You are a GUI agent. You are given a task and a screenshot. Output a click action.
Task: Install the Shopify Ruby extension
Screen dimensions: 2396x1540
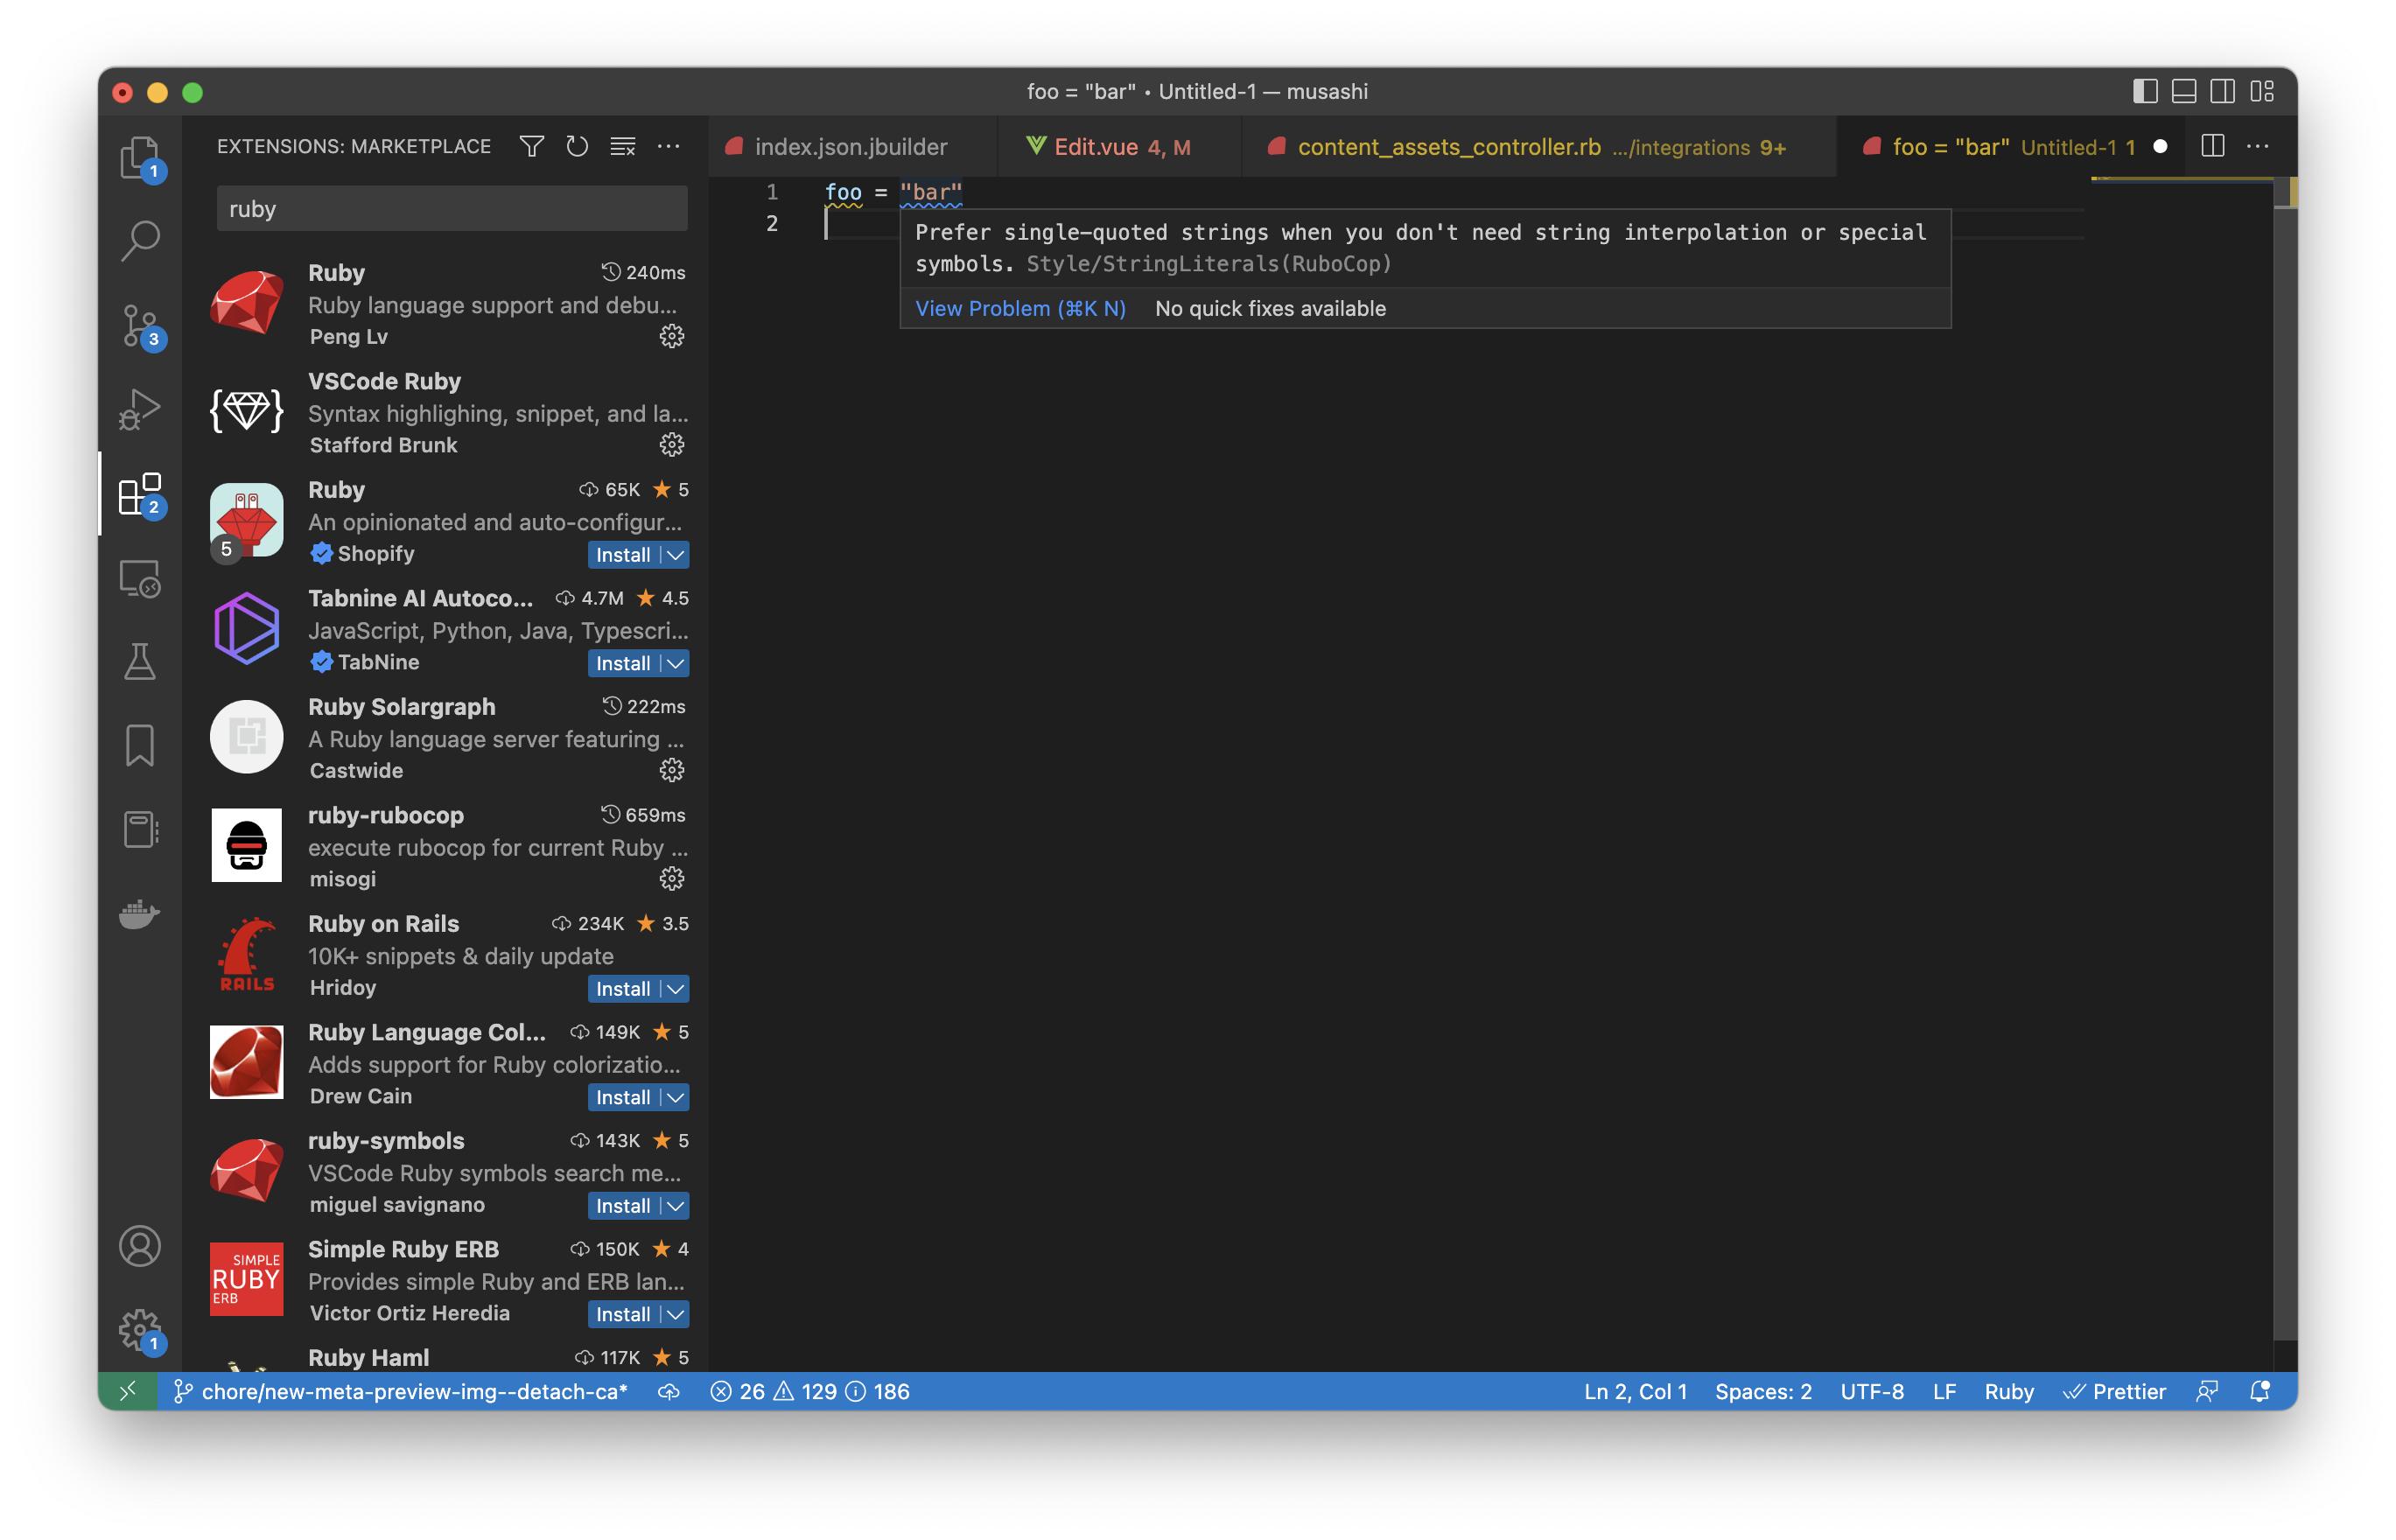(x=623, y=555)
